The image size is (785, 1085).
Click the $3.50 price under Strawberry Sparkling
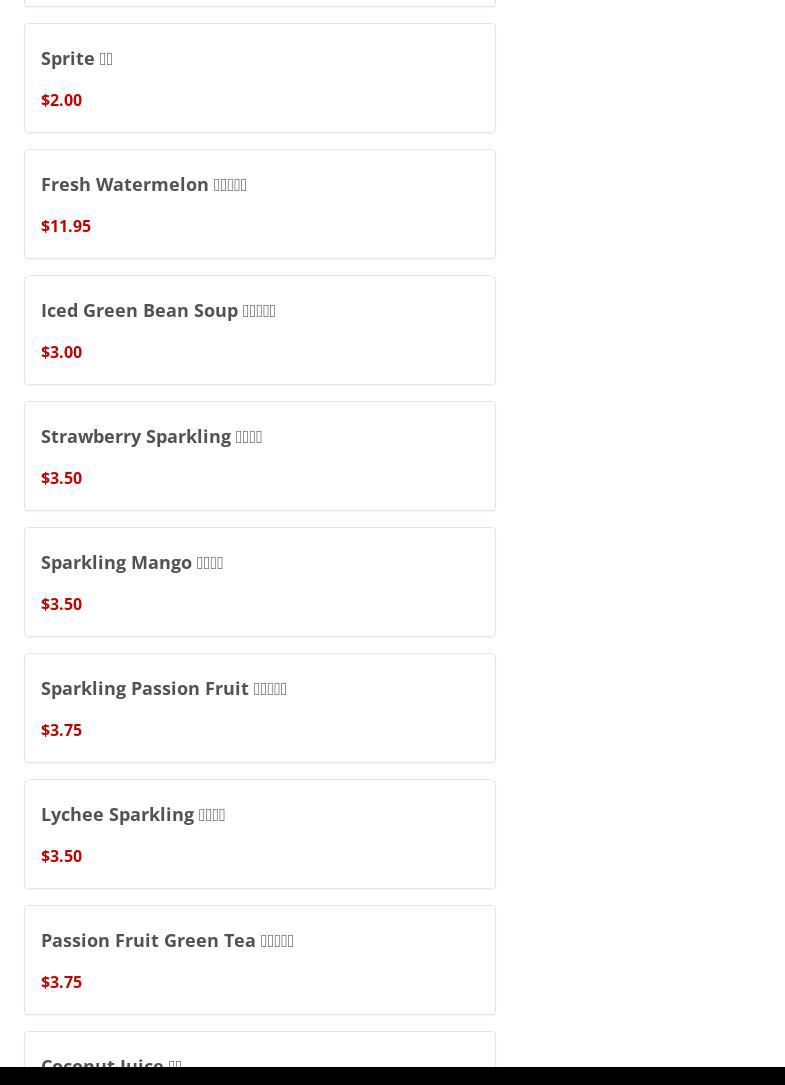[x=61, y=478]
